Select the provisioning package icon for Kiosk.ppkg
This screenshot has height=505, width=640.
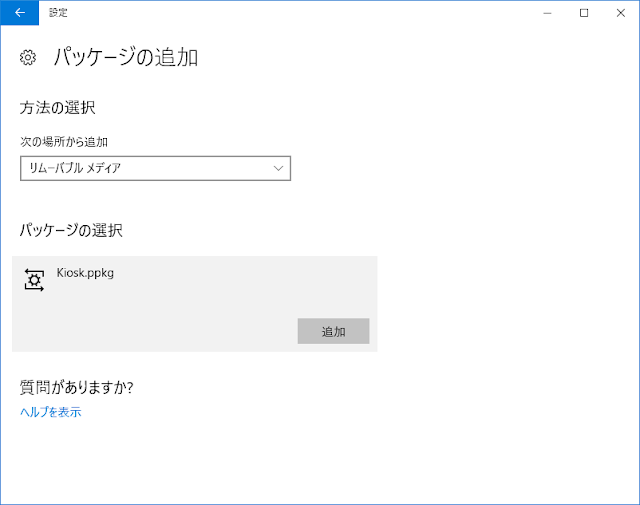(34, 280)
